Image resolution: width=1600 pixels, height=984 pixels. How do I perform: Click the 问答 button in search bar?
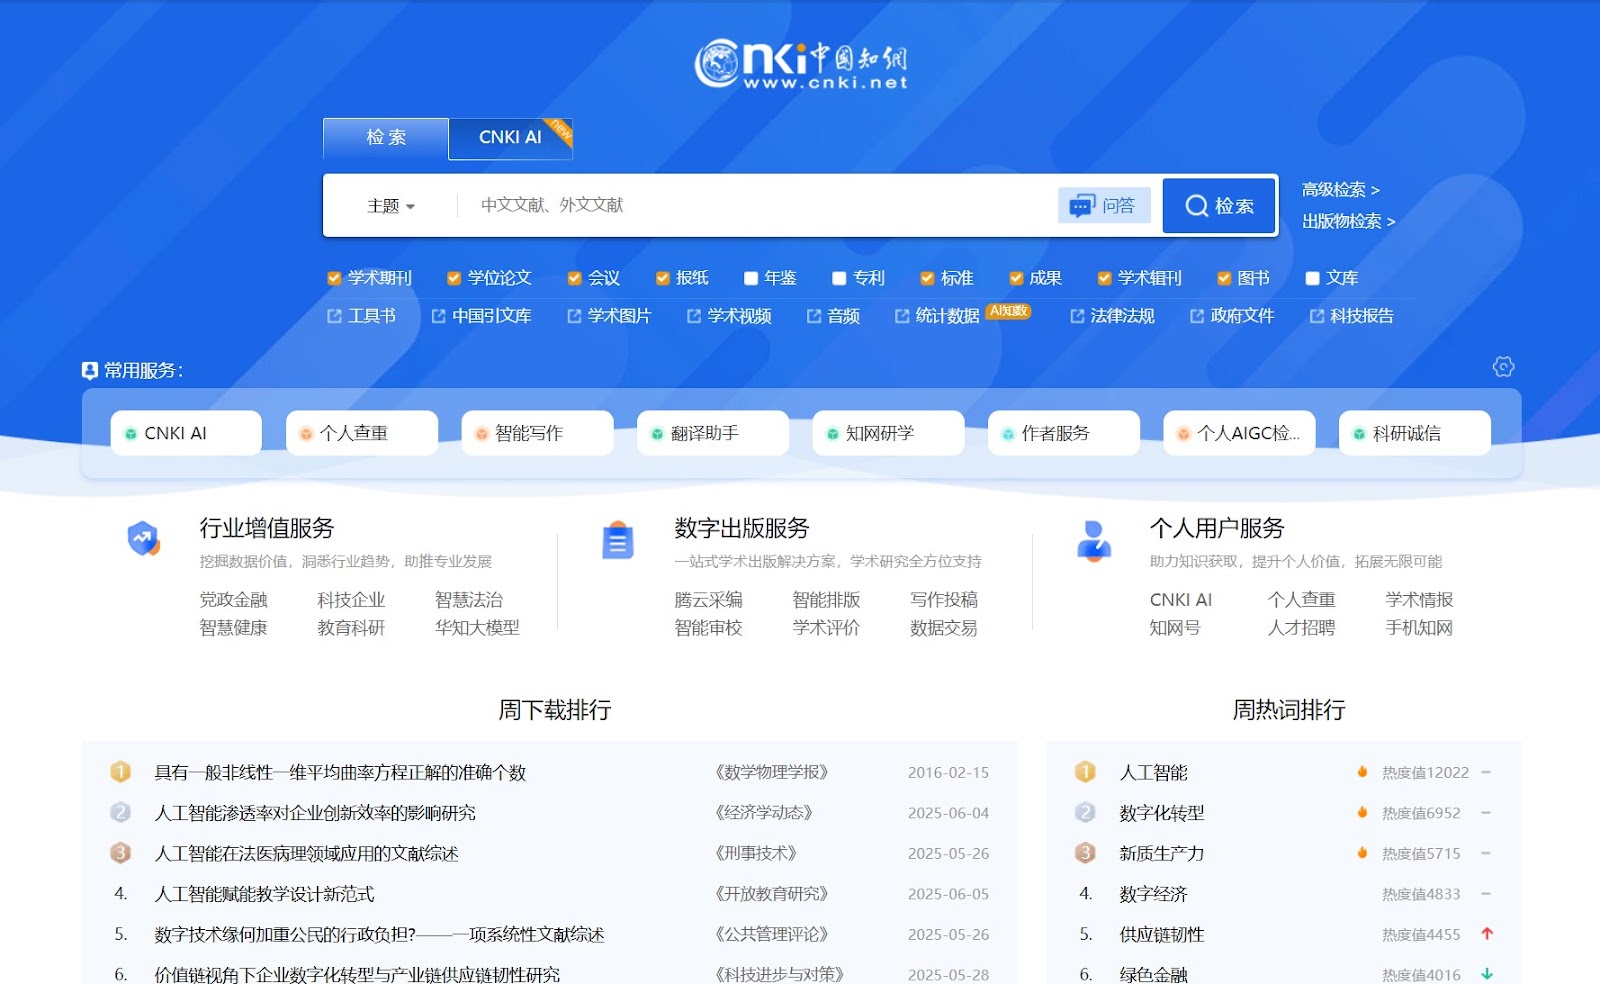1104,206
